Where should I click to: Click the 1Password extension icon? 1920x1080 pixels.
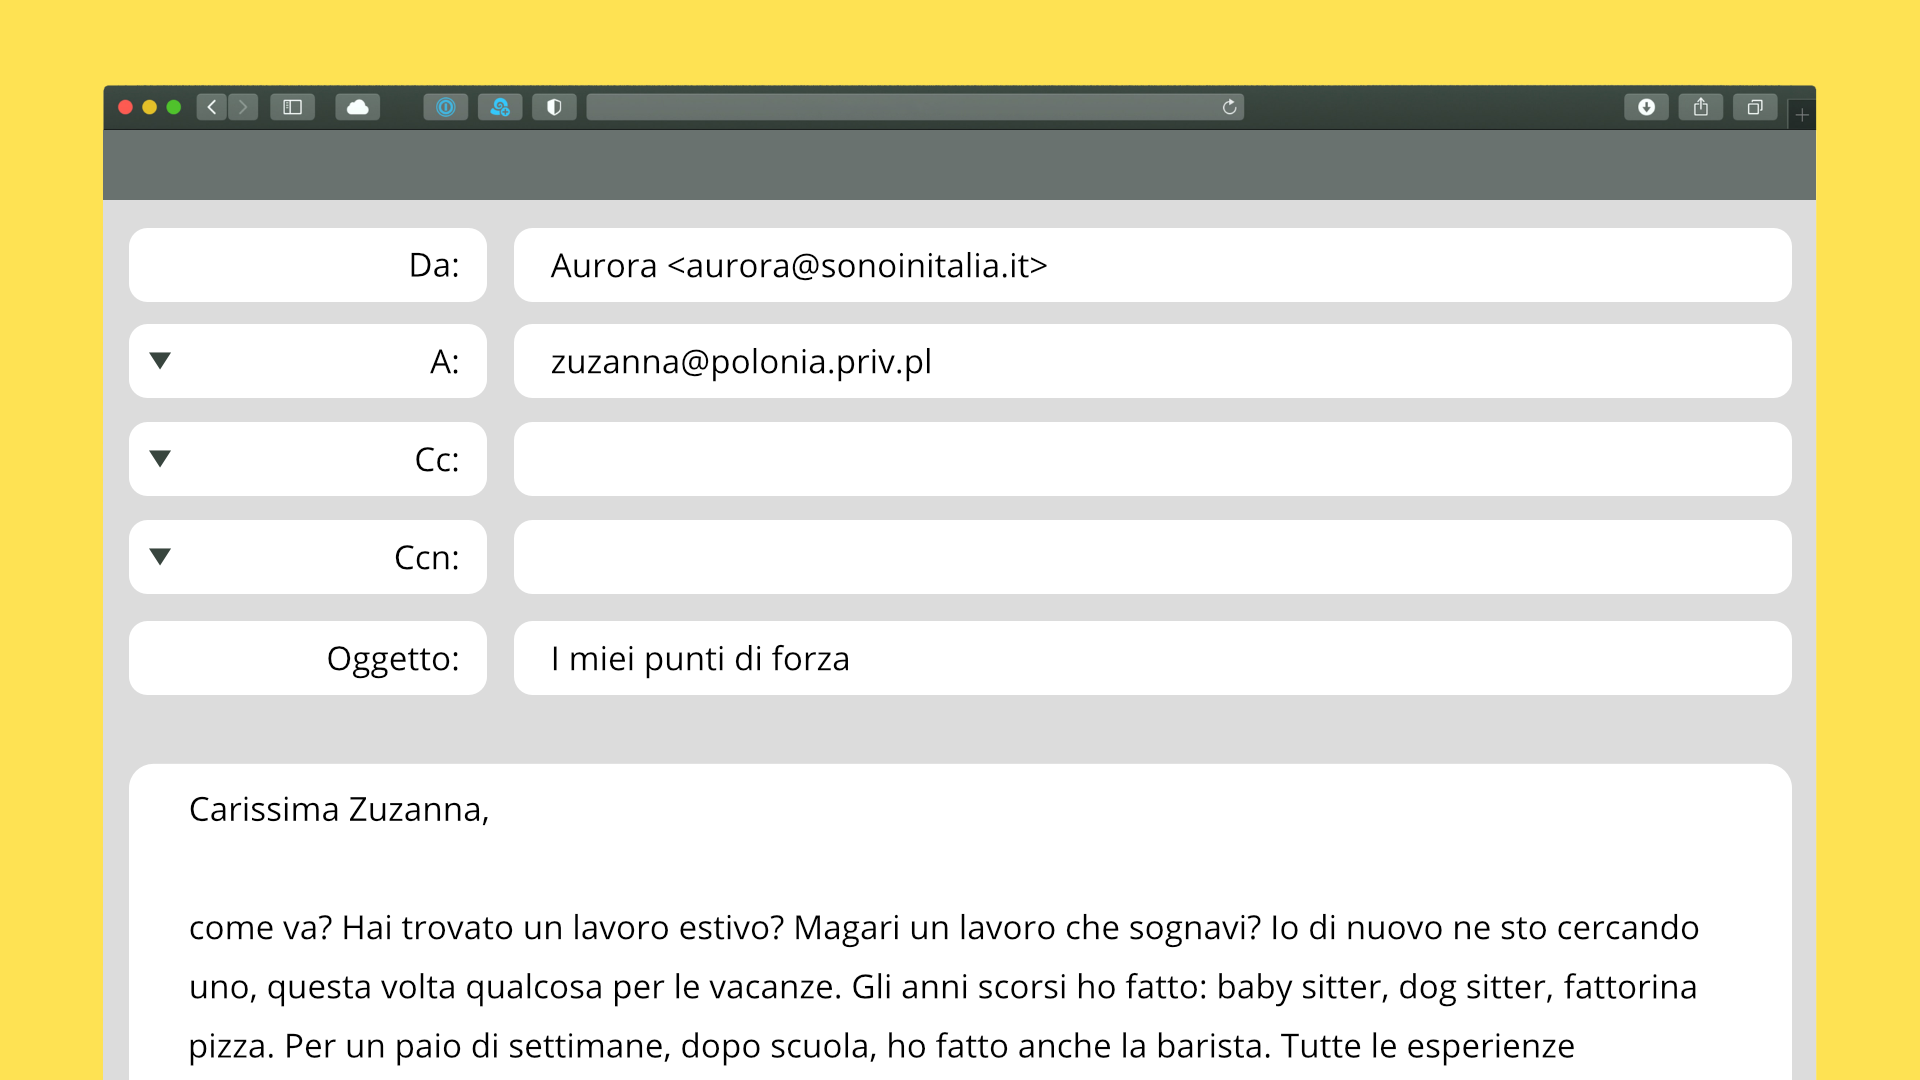click(x=446, y=107)
